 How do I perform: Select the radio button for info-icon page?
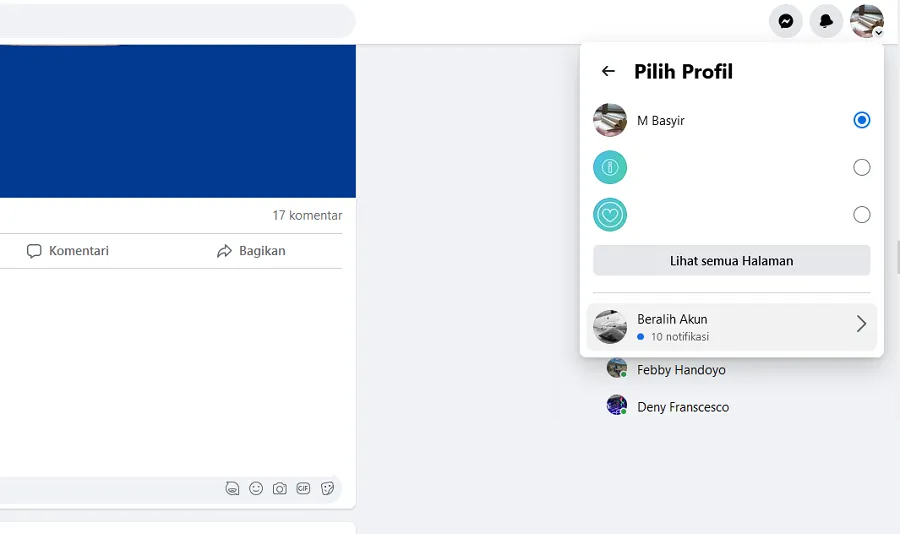(862, 168)
